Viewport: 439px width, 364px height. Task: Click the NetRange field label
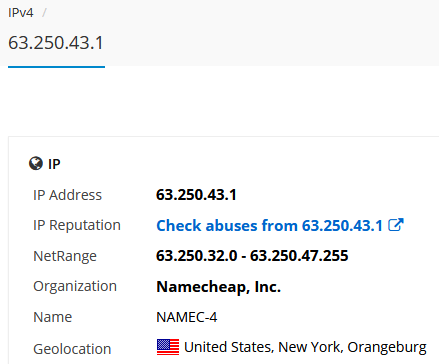65,256
